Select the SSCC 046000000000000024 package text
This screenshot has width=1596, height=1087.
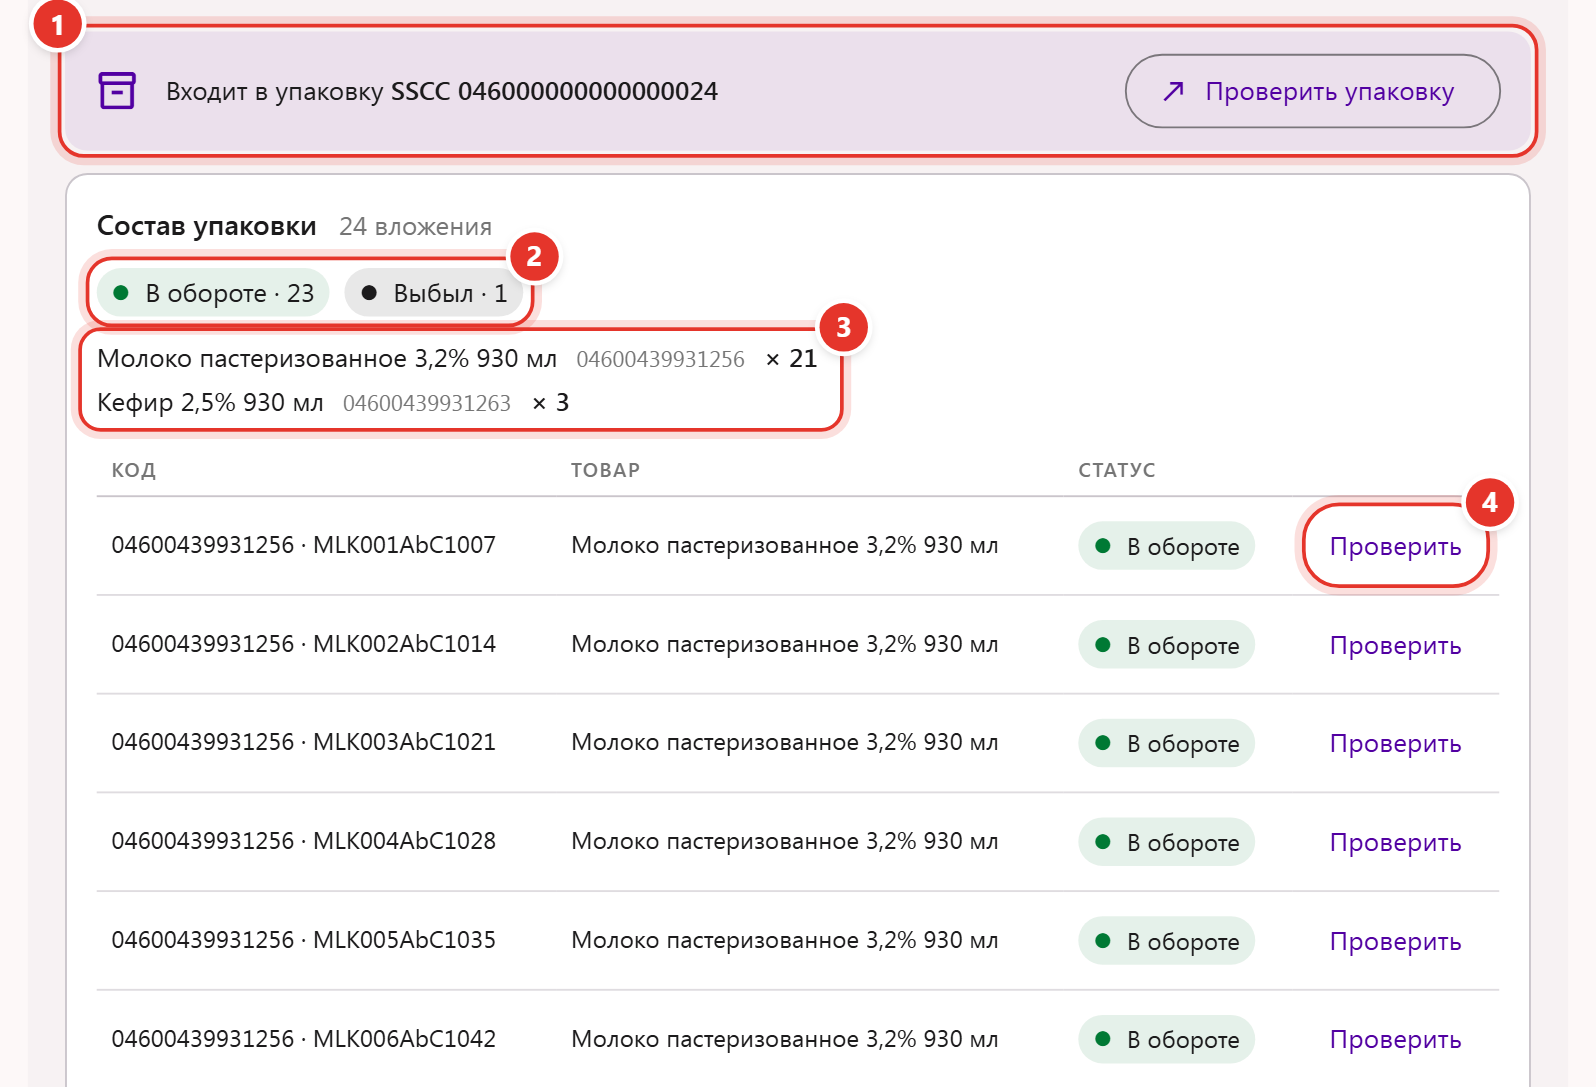554,91
